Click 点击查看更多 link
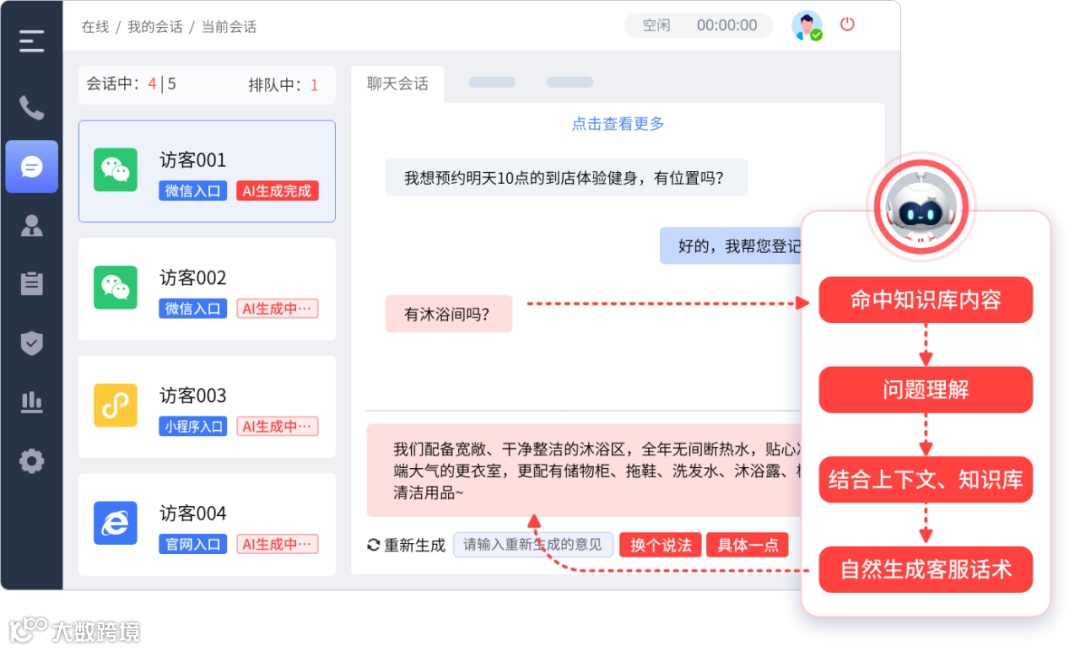 pos(618,124)
